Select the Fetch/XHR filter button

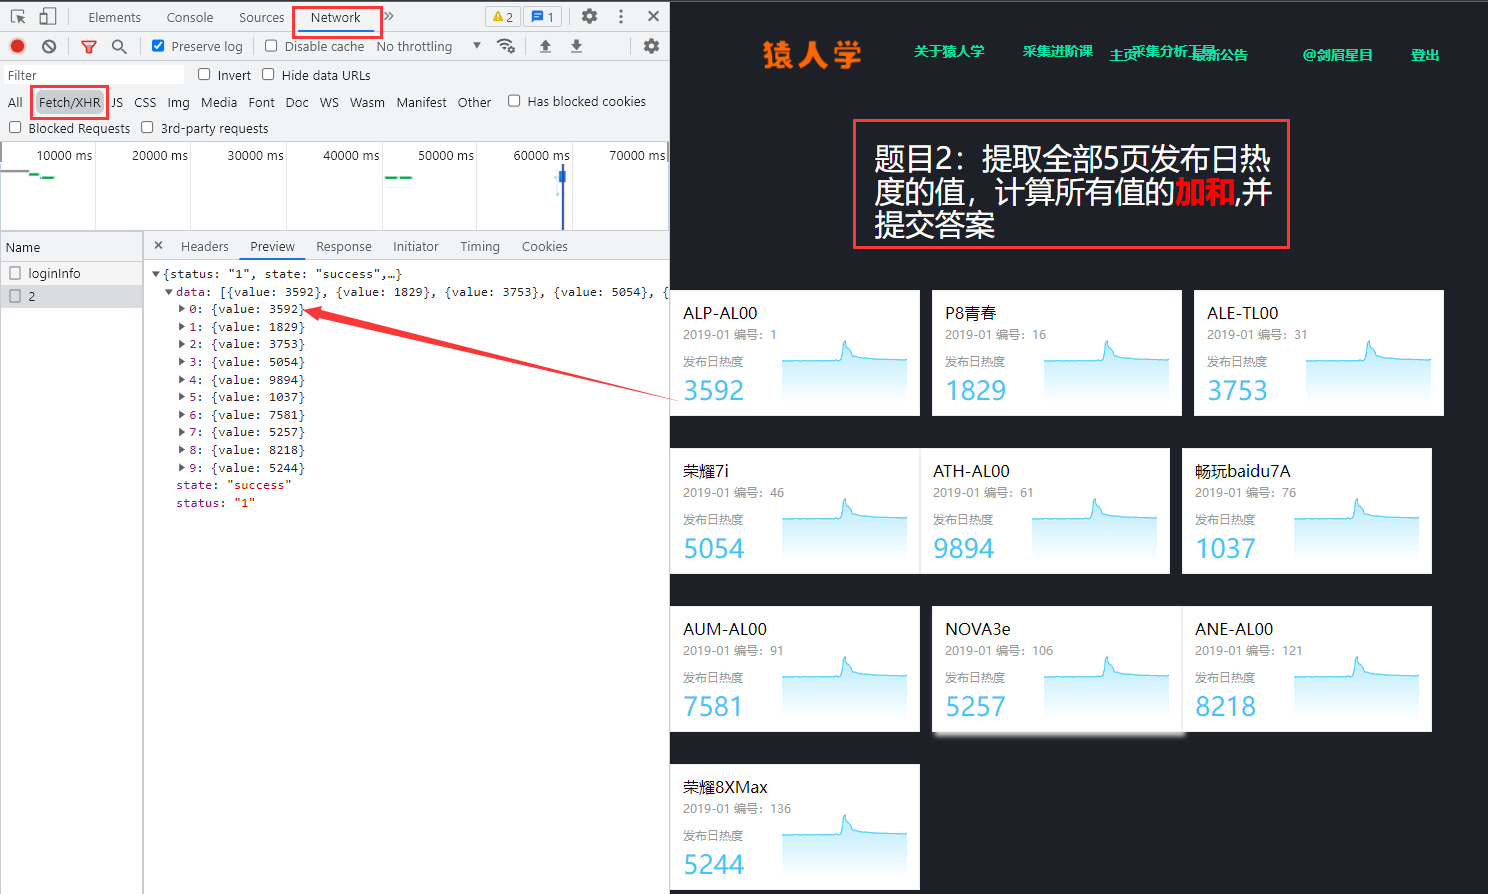pos(69,102)
